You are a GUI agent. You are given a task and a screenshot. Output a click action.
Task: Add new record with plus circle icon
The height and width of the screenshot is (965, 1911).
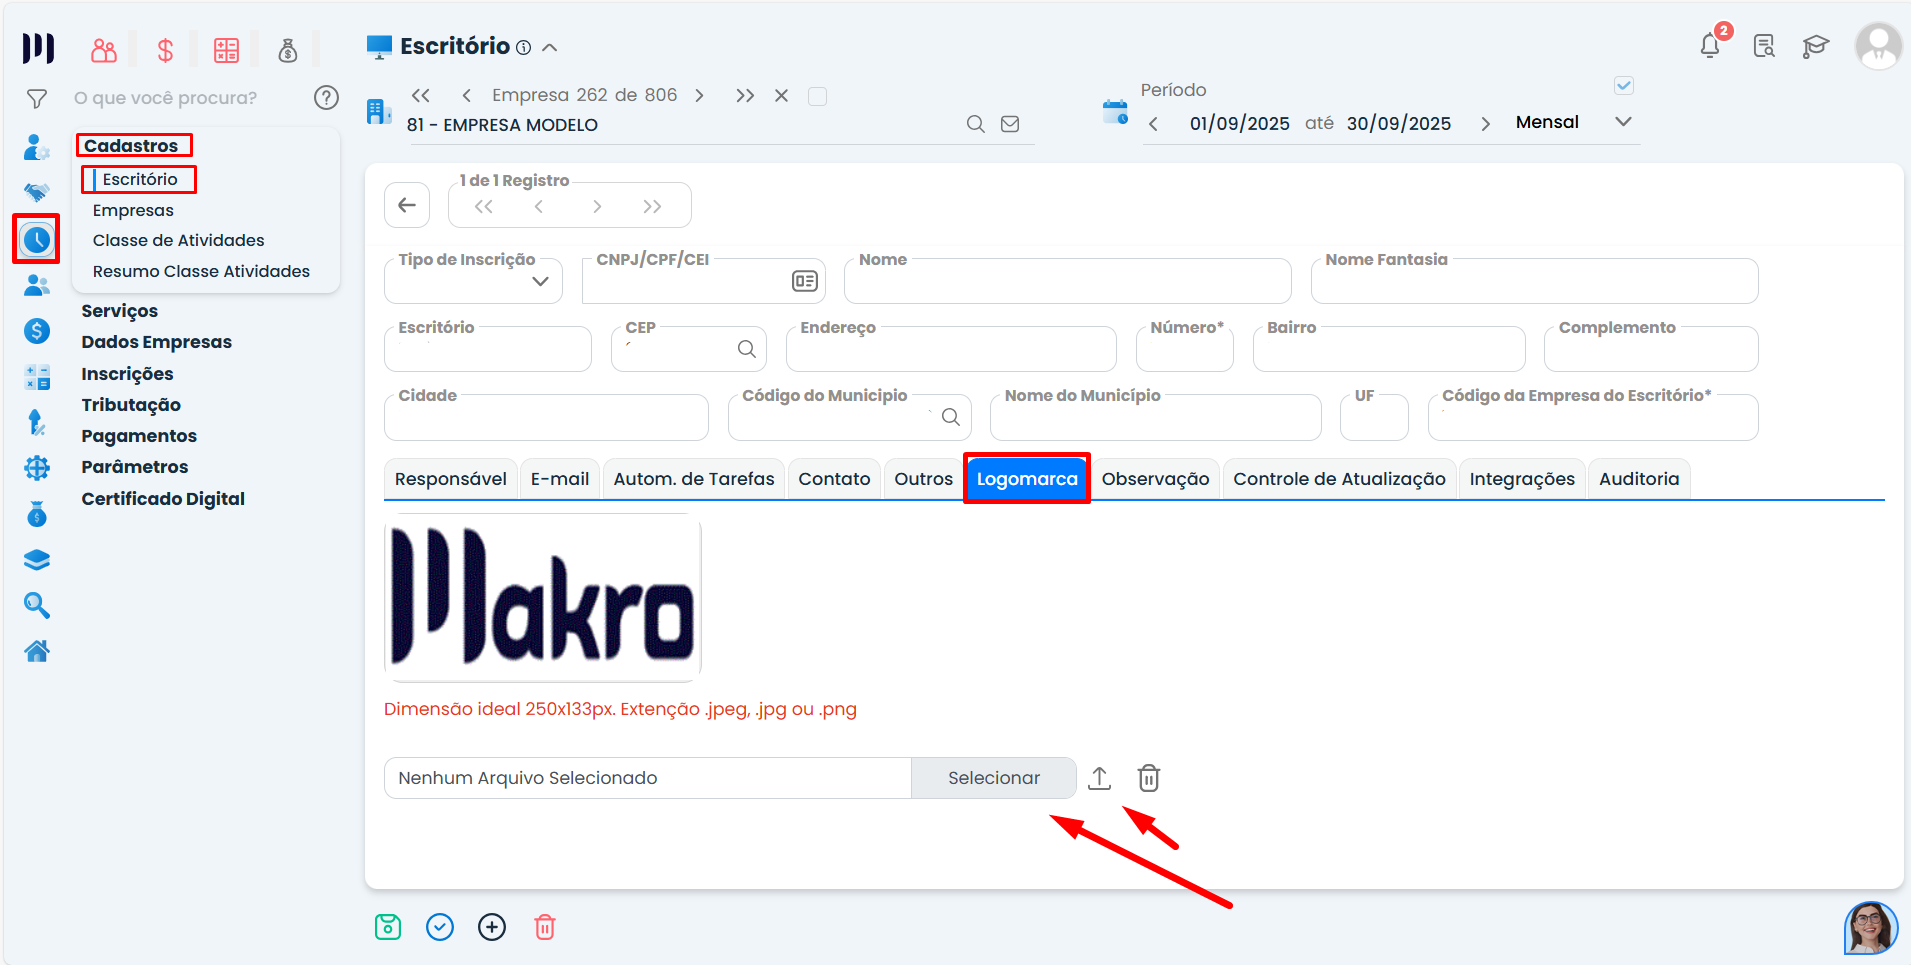coord(492,927)
